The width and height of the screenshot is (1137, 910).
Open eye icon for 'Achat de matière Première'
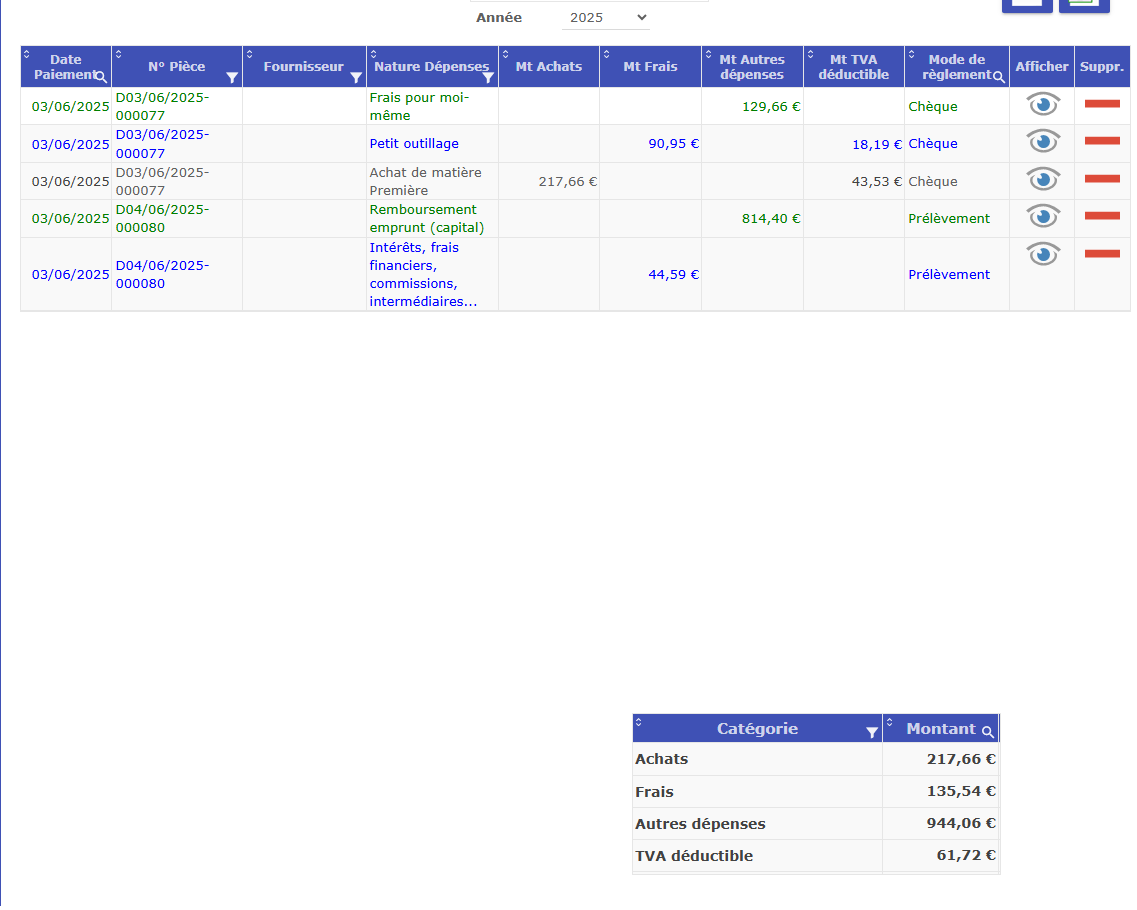[x=1042, y=180]
